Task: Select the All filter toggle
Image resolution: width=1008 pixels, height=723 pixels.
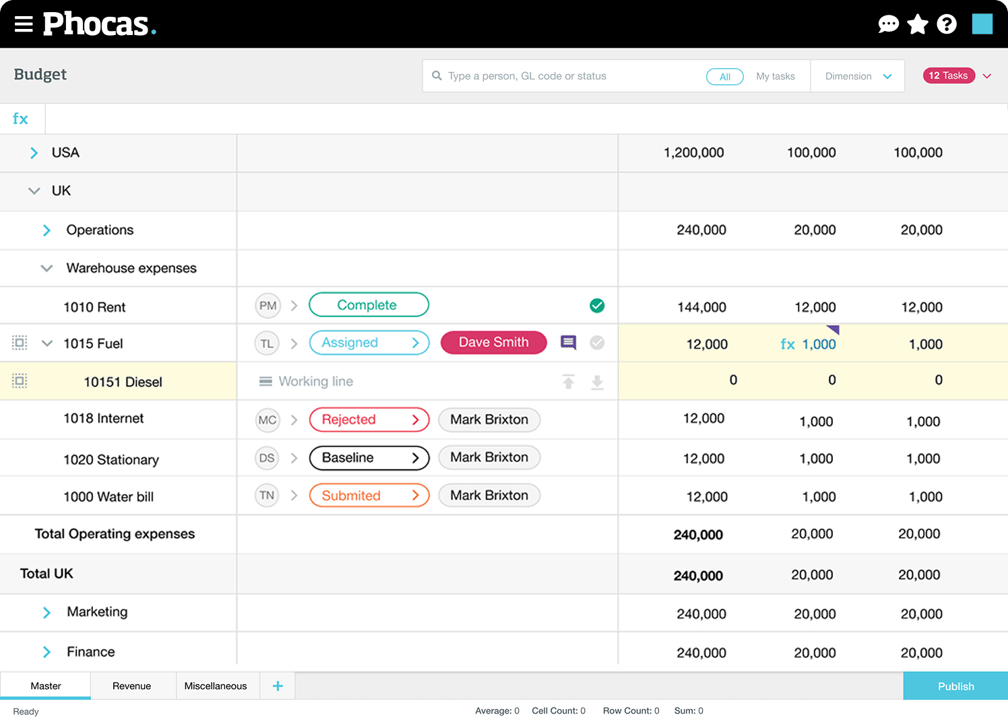Action: coord(724,77)
